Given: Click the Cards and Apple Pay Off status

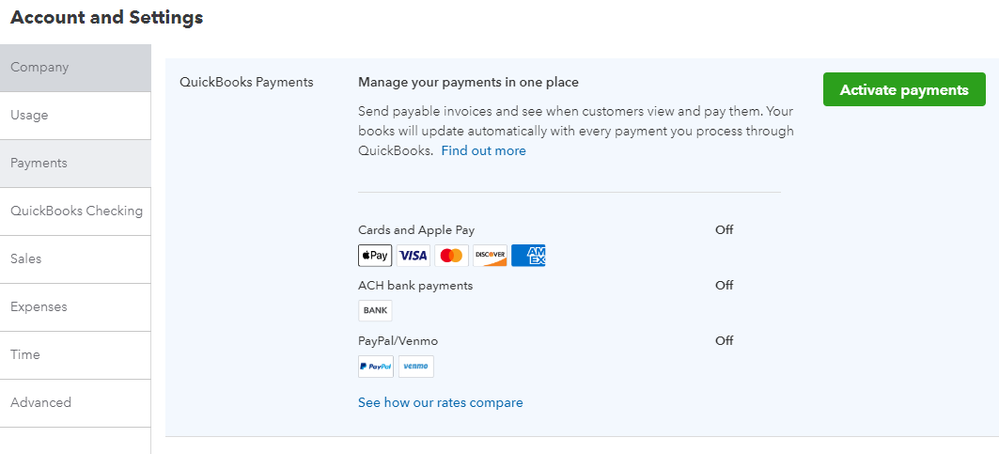Looking at the screenshot, I should point(724,230).
